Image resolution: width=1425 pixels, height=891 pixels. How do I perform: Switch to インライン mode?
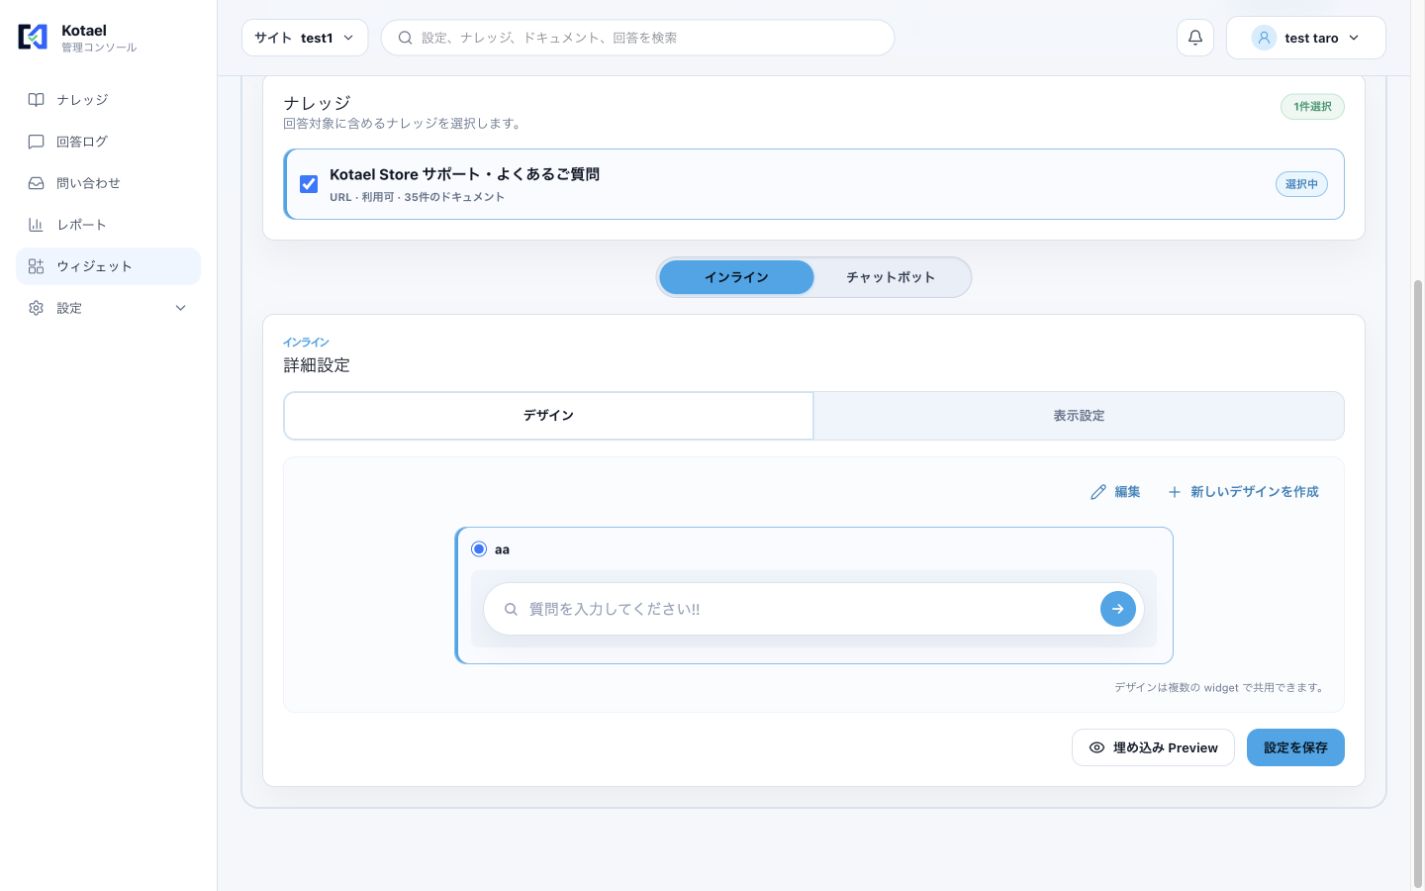click(736, 277)
